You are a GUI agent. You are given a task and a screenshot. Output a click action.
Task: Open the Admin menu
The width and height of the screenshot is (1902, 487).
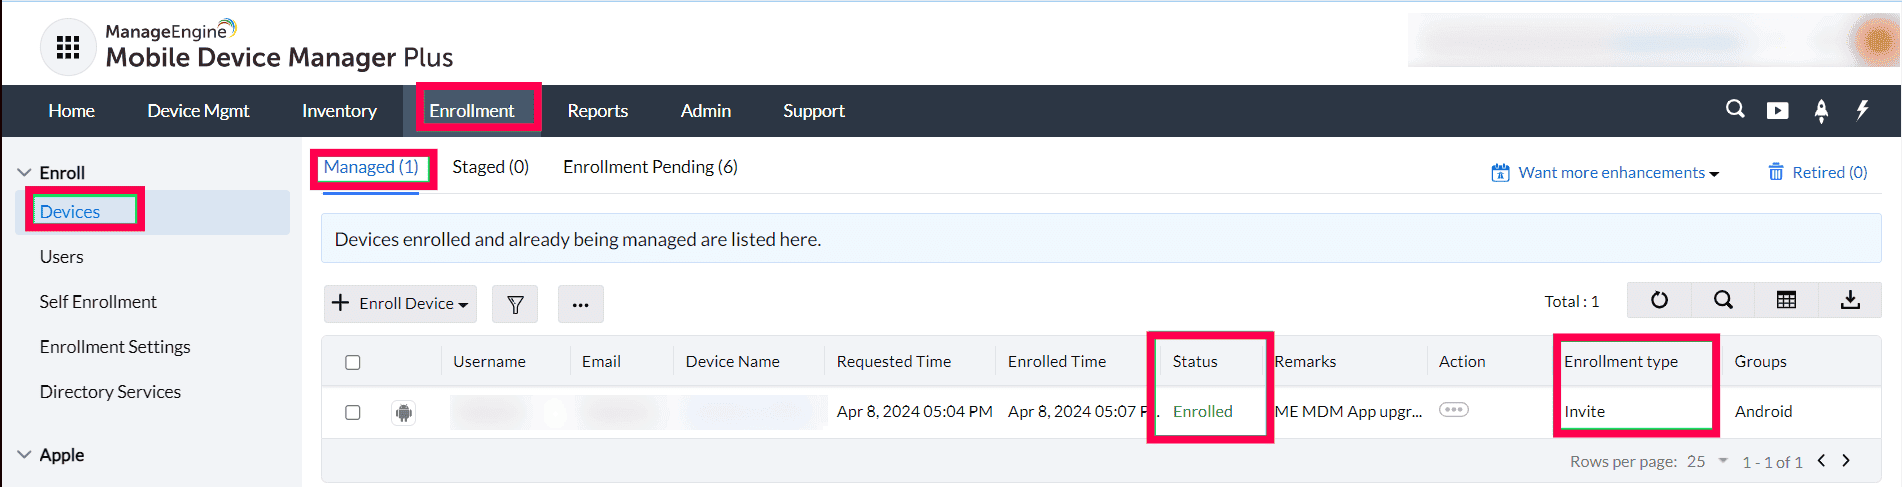pyautogui.click(x=705, y=111)
